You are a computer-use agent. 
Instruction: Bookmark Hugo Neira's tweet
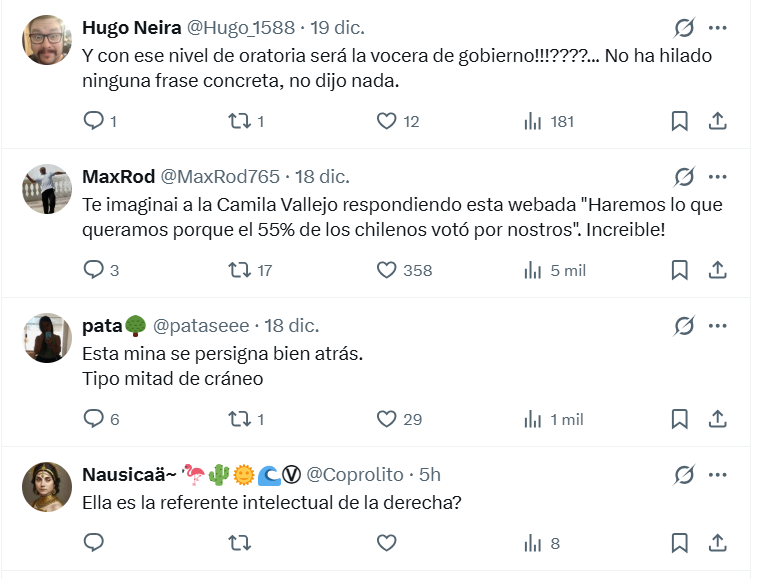click(679, 121)
